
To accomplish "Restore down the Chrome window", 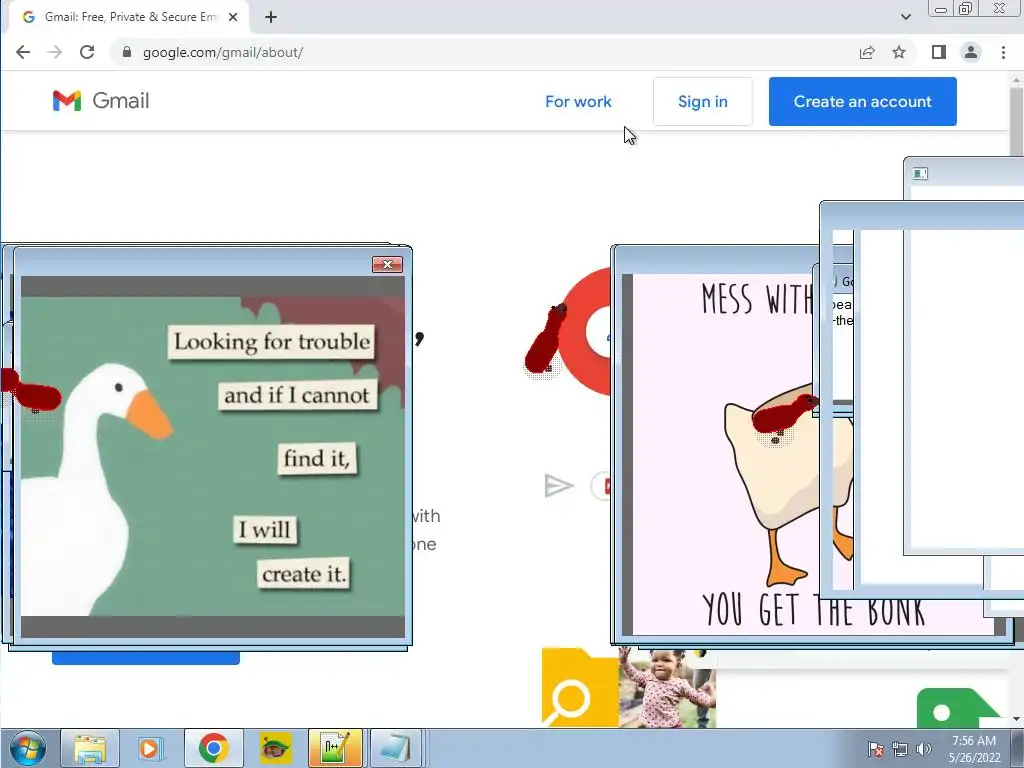I will click(965, 9).
